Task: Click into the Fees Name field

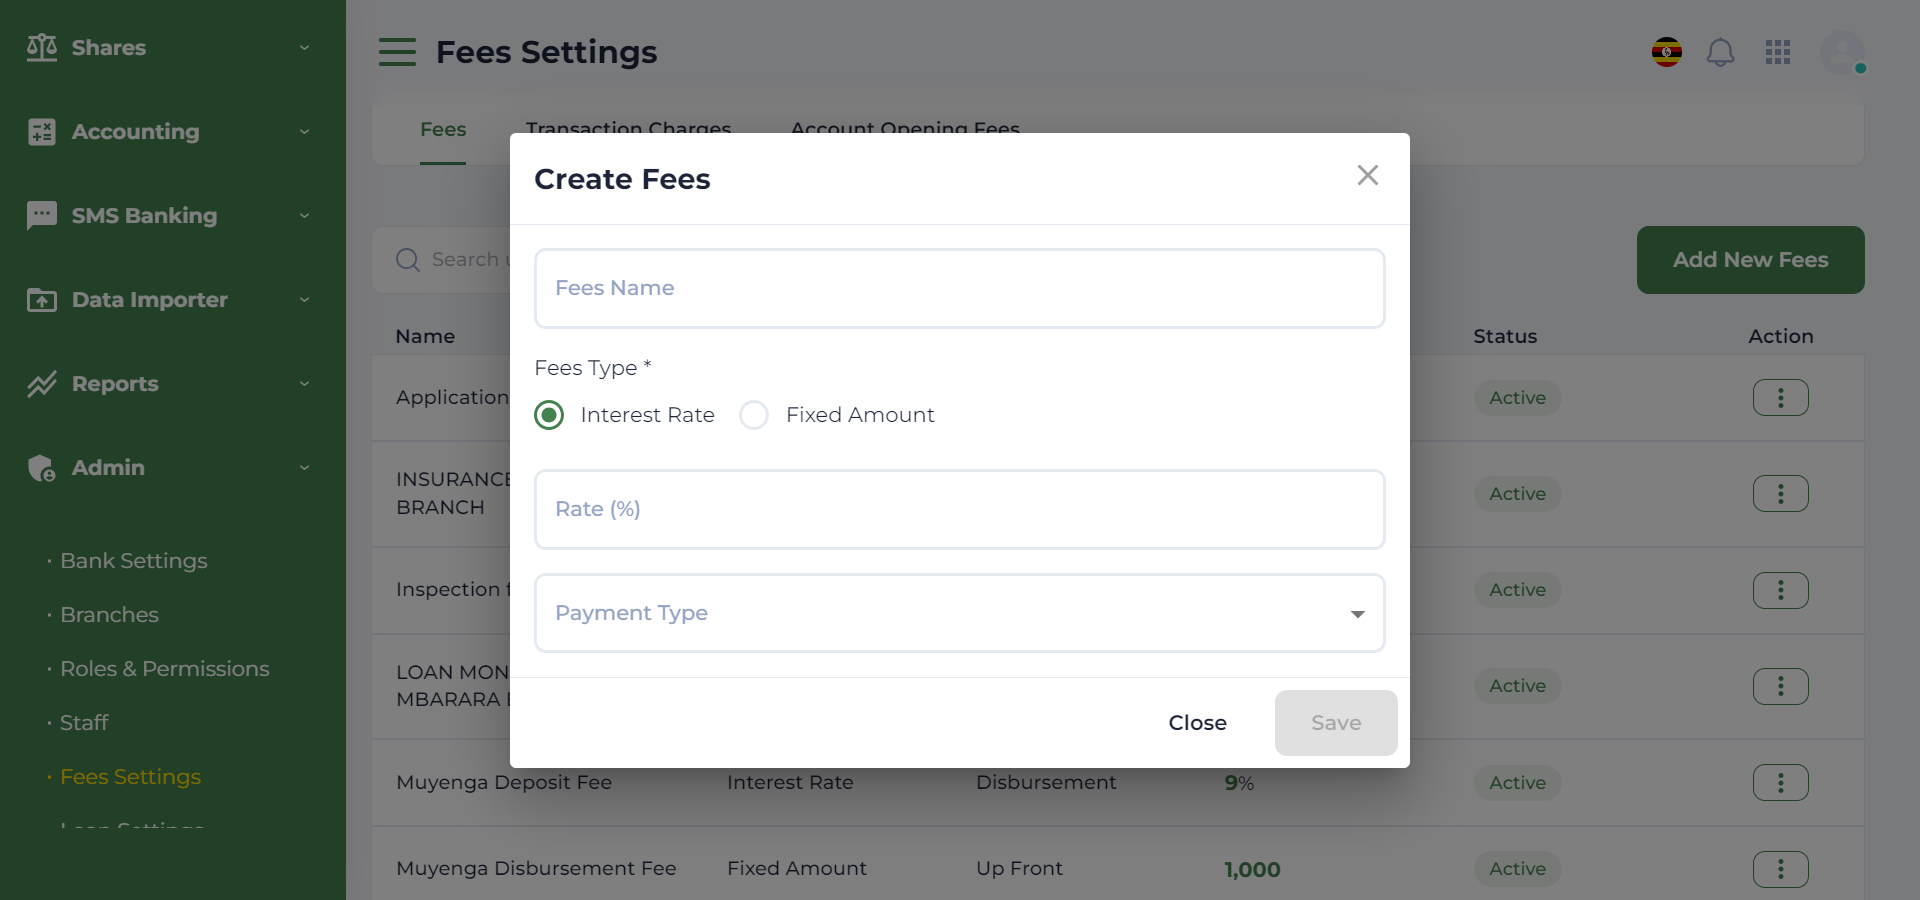Action: coord(959,289)
